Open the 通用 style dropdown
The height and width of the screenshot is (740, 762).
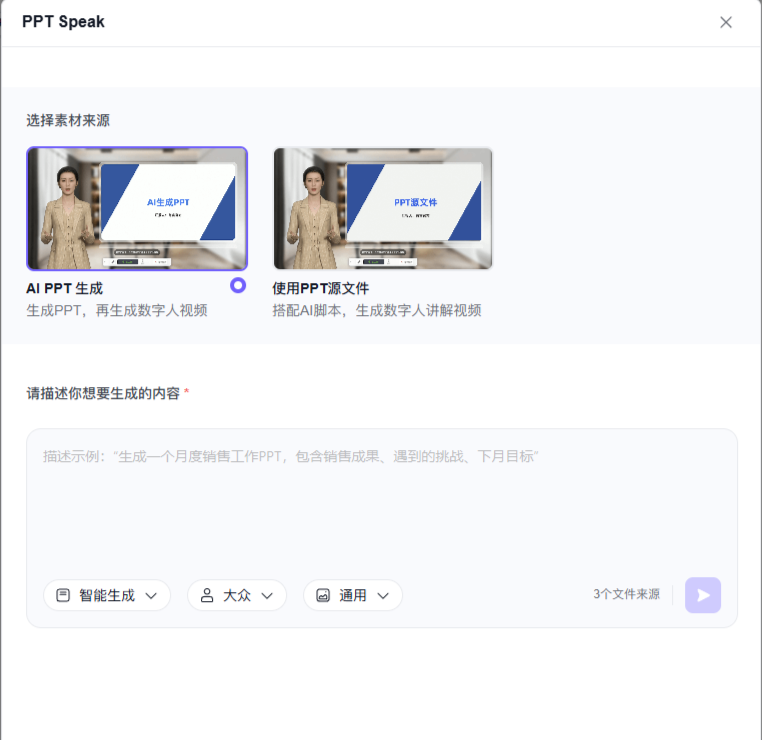tap(353, 595)
